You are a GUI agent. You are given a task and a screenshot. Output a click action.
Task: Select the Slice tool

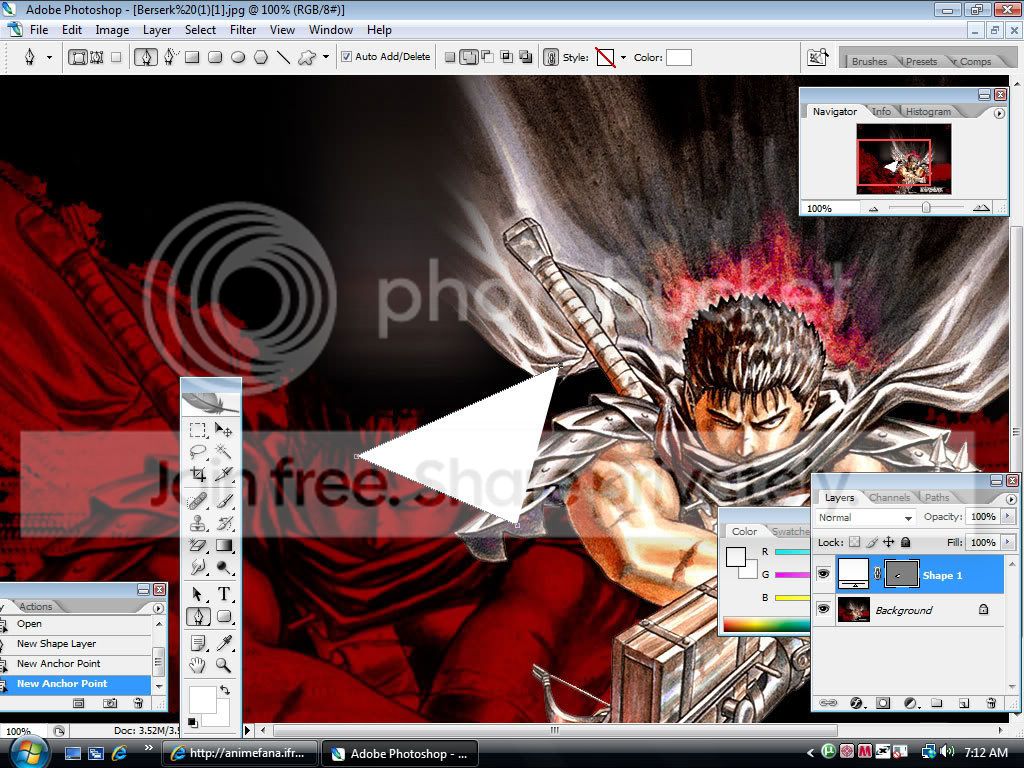point(224,474)
